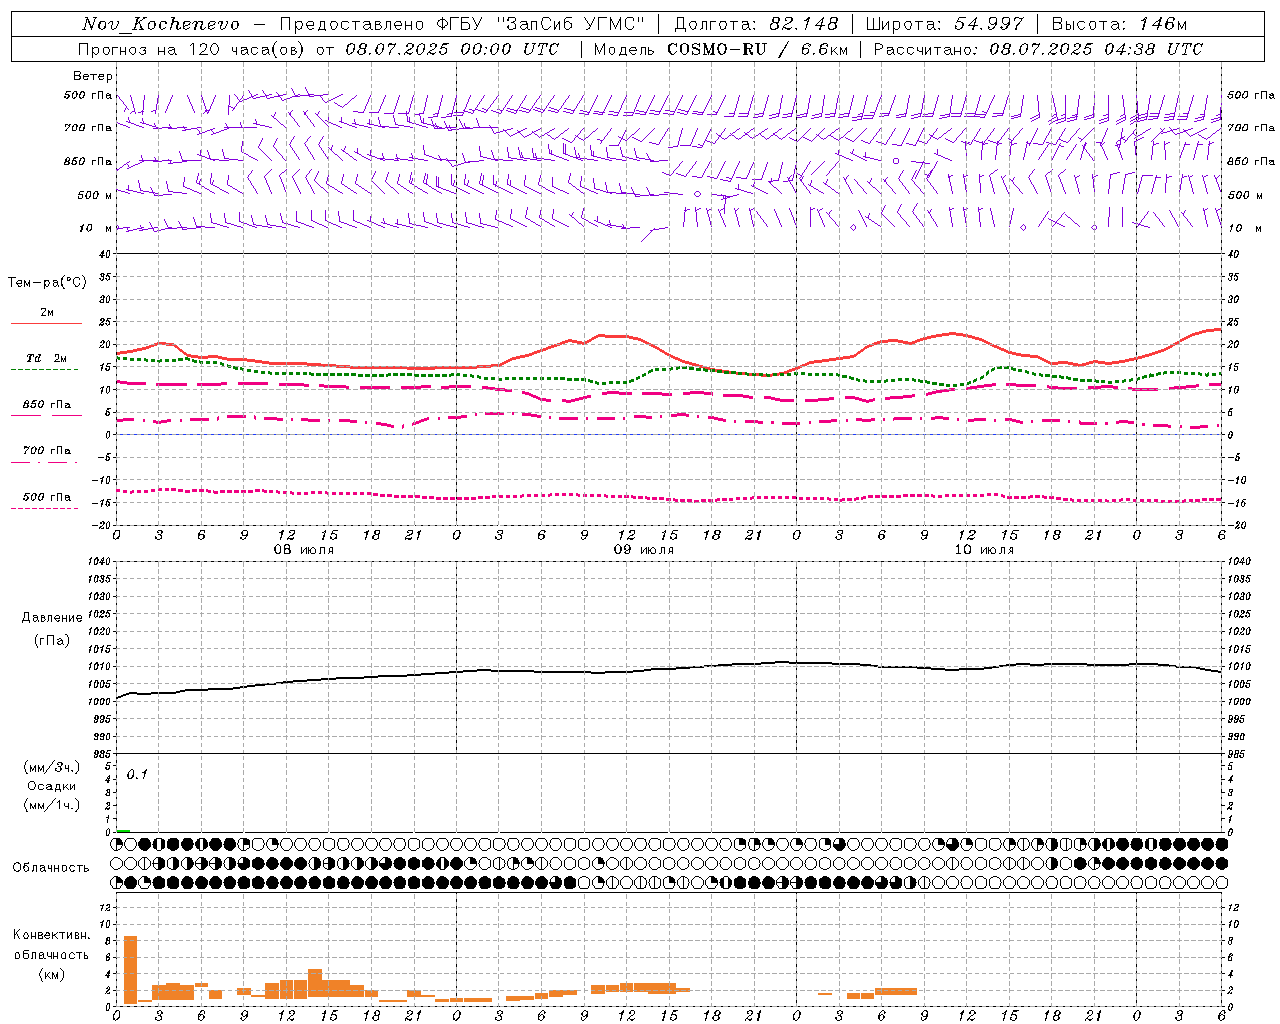Viewport: 1280px width, 1024px height.
Task: Click the Конвективн. convective cloud label
Action: tap(51, 935)
